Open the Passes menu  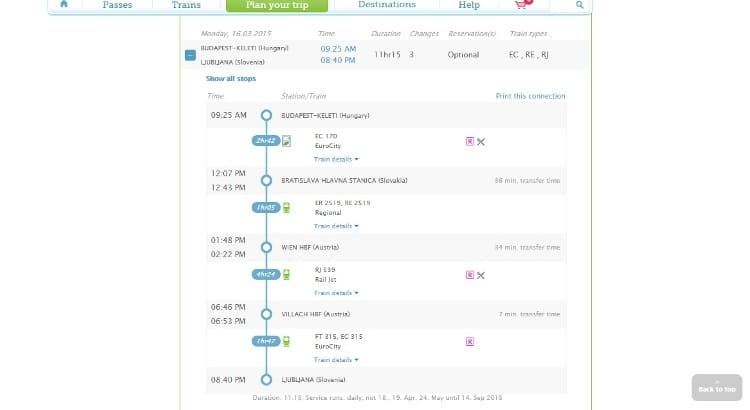tap(117, 5)
